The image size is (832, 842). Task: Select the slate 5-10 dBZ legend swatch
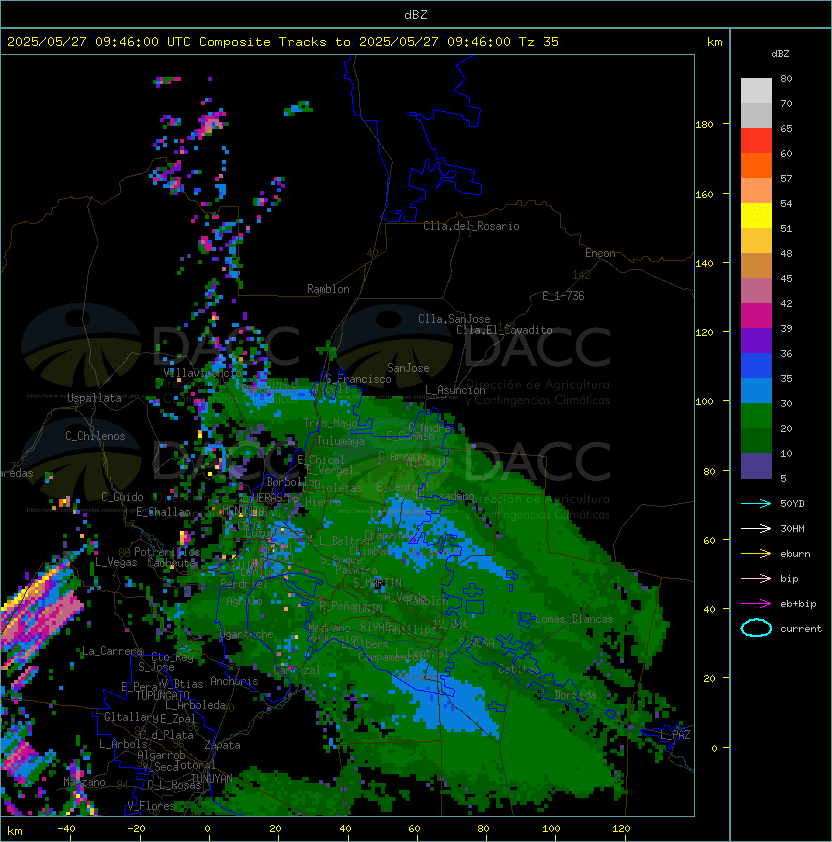[756, 466]
